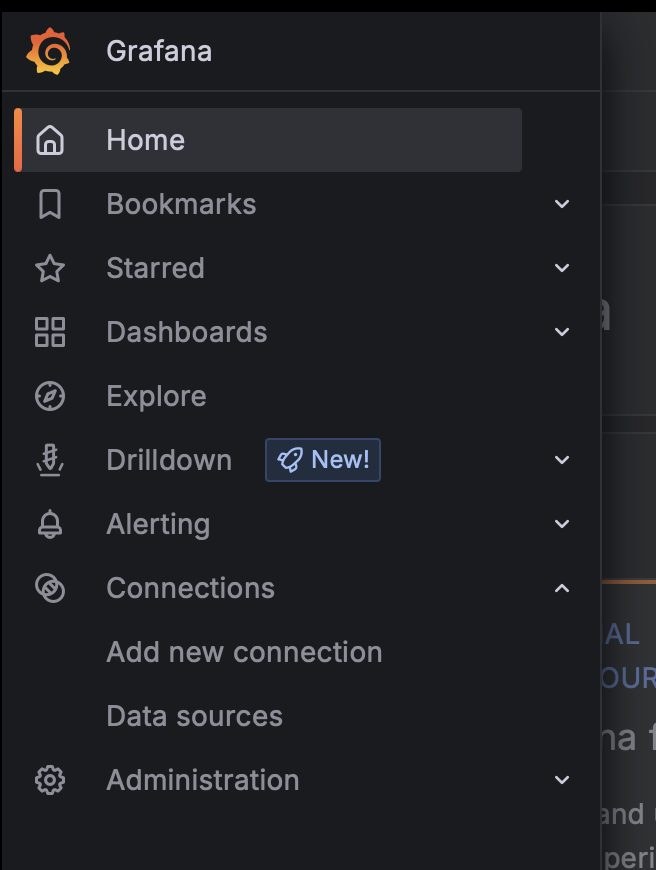Viewport: 656px width, 870px height.
Task: Click the Bookmarks ribbon icon
Action: tap(49, 204)
